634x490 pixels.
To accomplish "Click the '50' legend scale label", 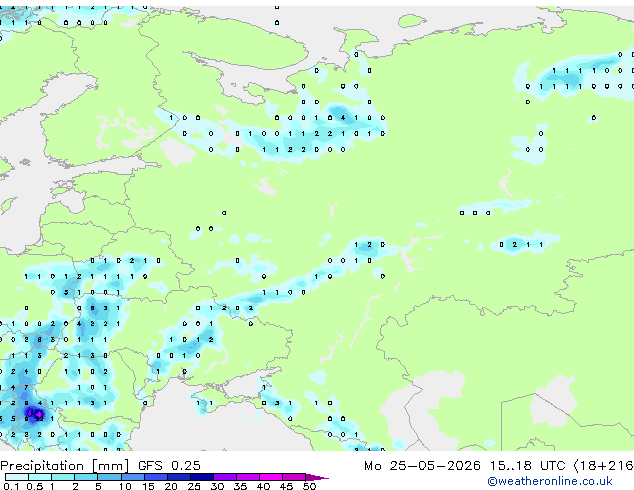I will [310, 486].
